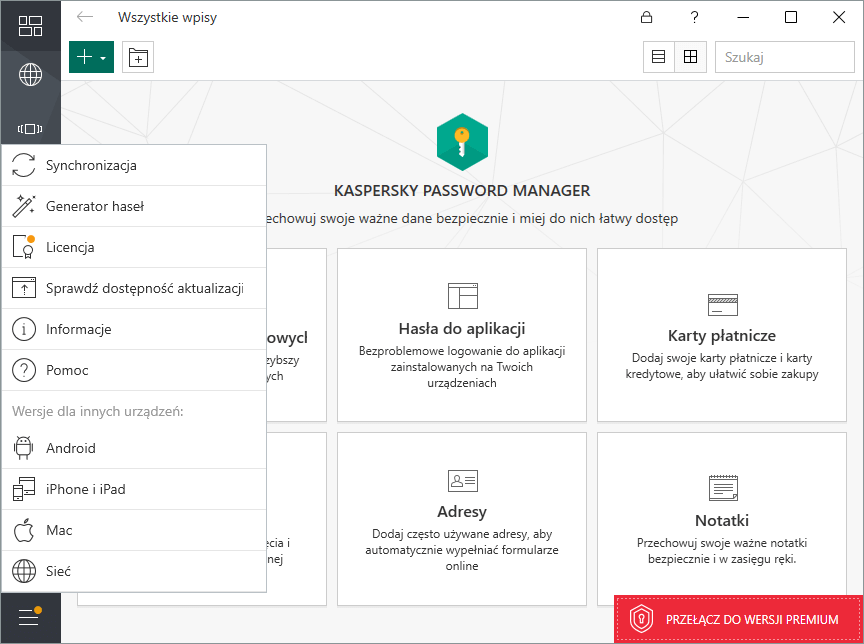This screenshot has height=644, width=864.
Task: Click Przełącz do wersji premium banner
Action: tap(739, 619)
